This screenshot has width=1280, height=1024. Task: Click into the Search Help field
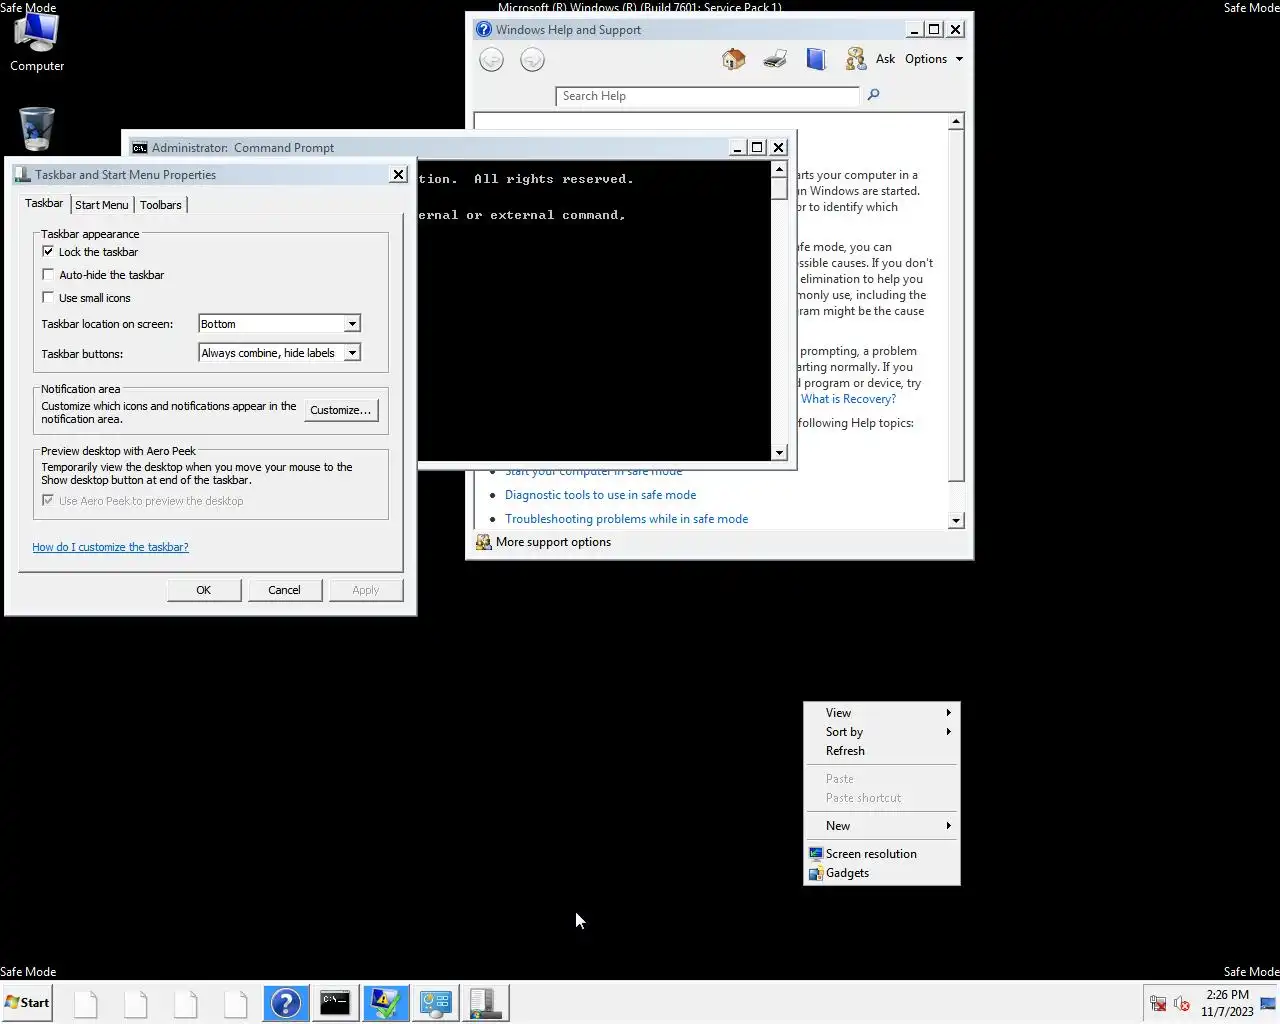click(x=707, y=96)
